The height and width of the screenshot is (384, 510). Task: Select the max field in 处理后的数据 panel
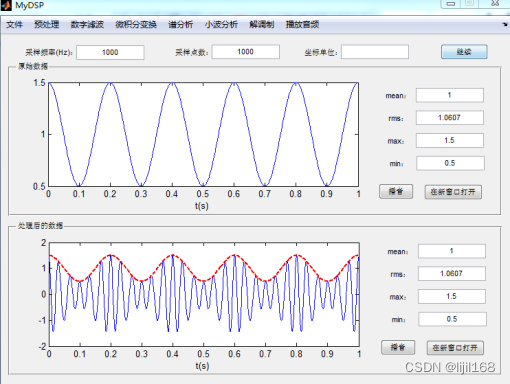[452, 296]
